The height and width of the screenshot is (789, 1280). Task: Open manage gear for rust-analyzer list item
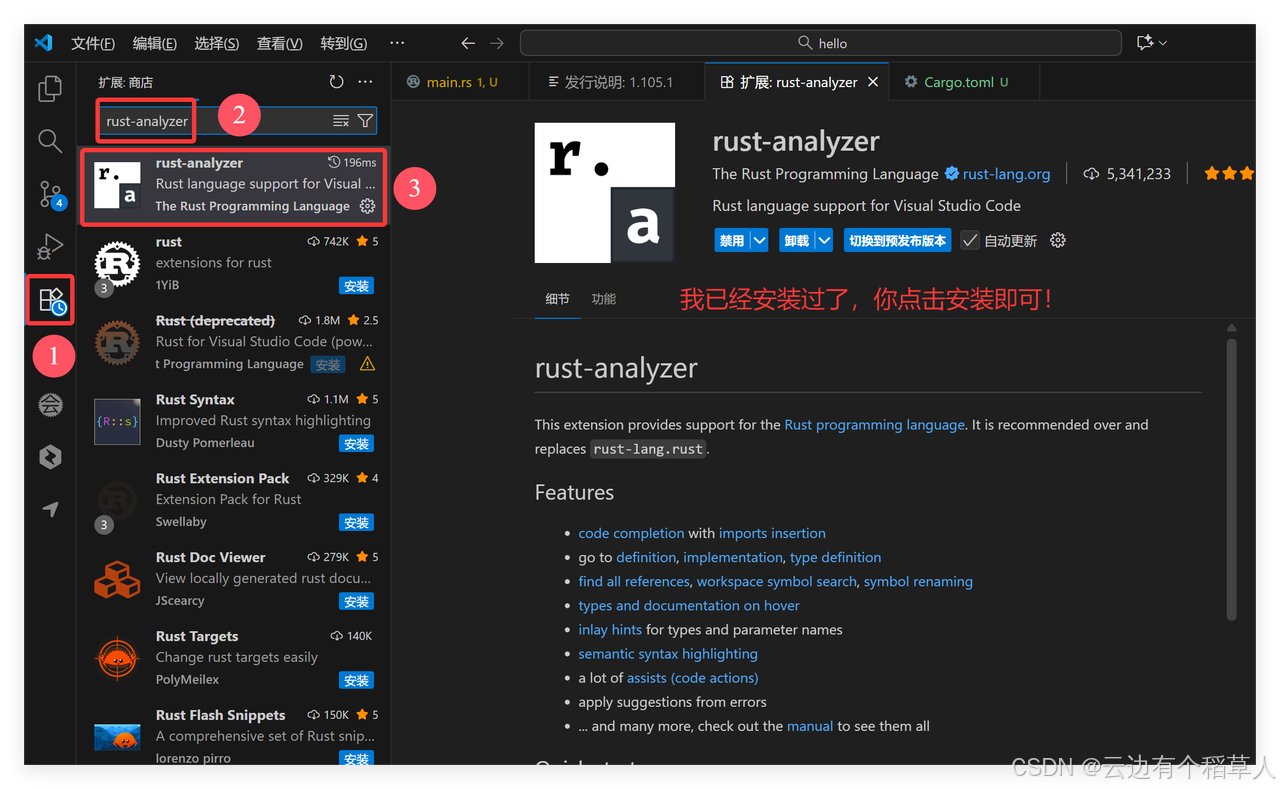(367, 206)
